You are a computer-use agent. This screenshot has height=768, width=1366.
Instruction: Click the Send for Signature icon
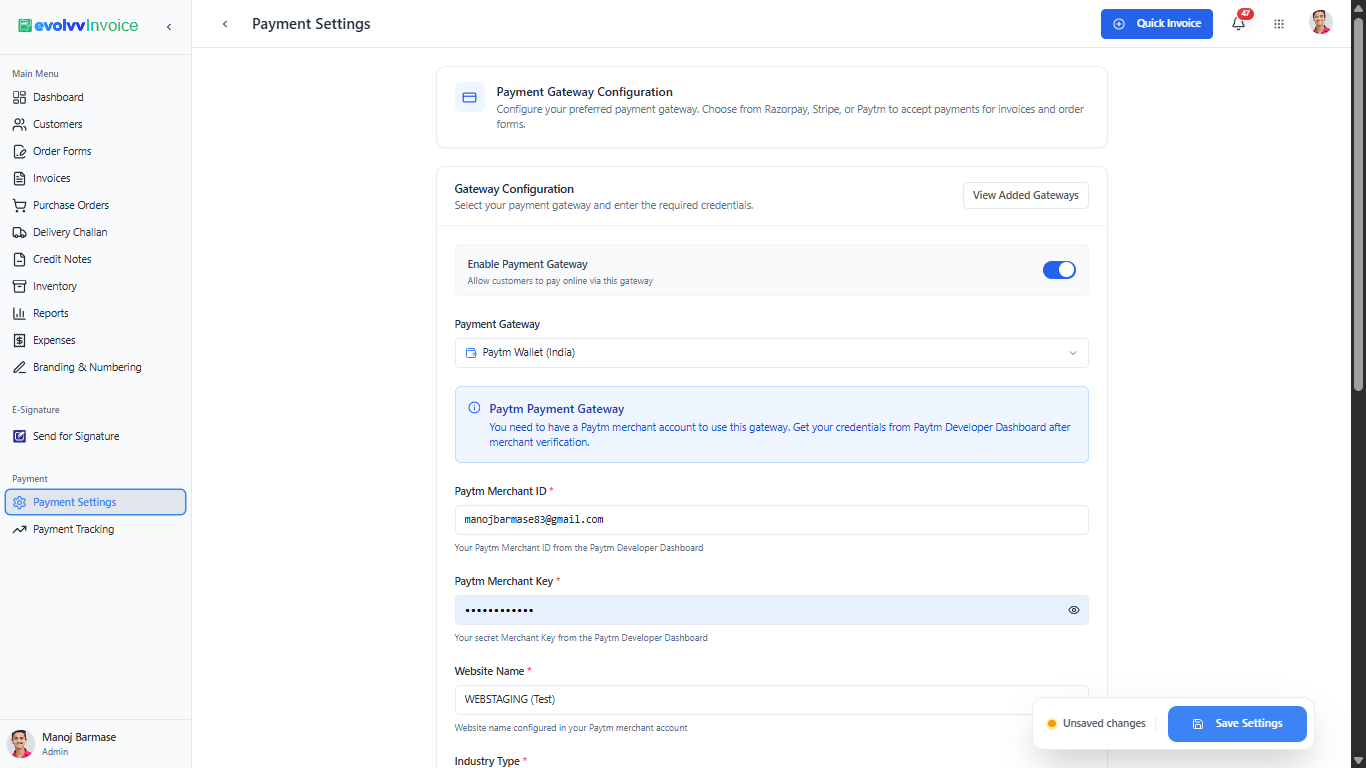(x=19, y=436)
